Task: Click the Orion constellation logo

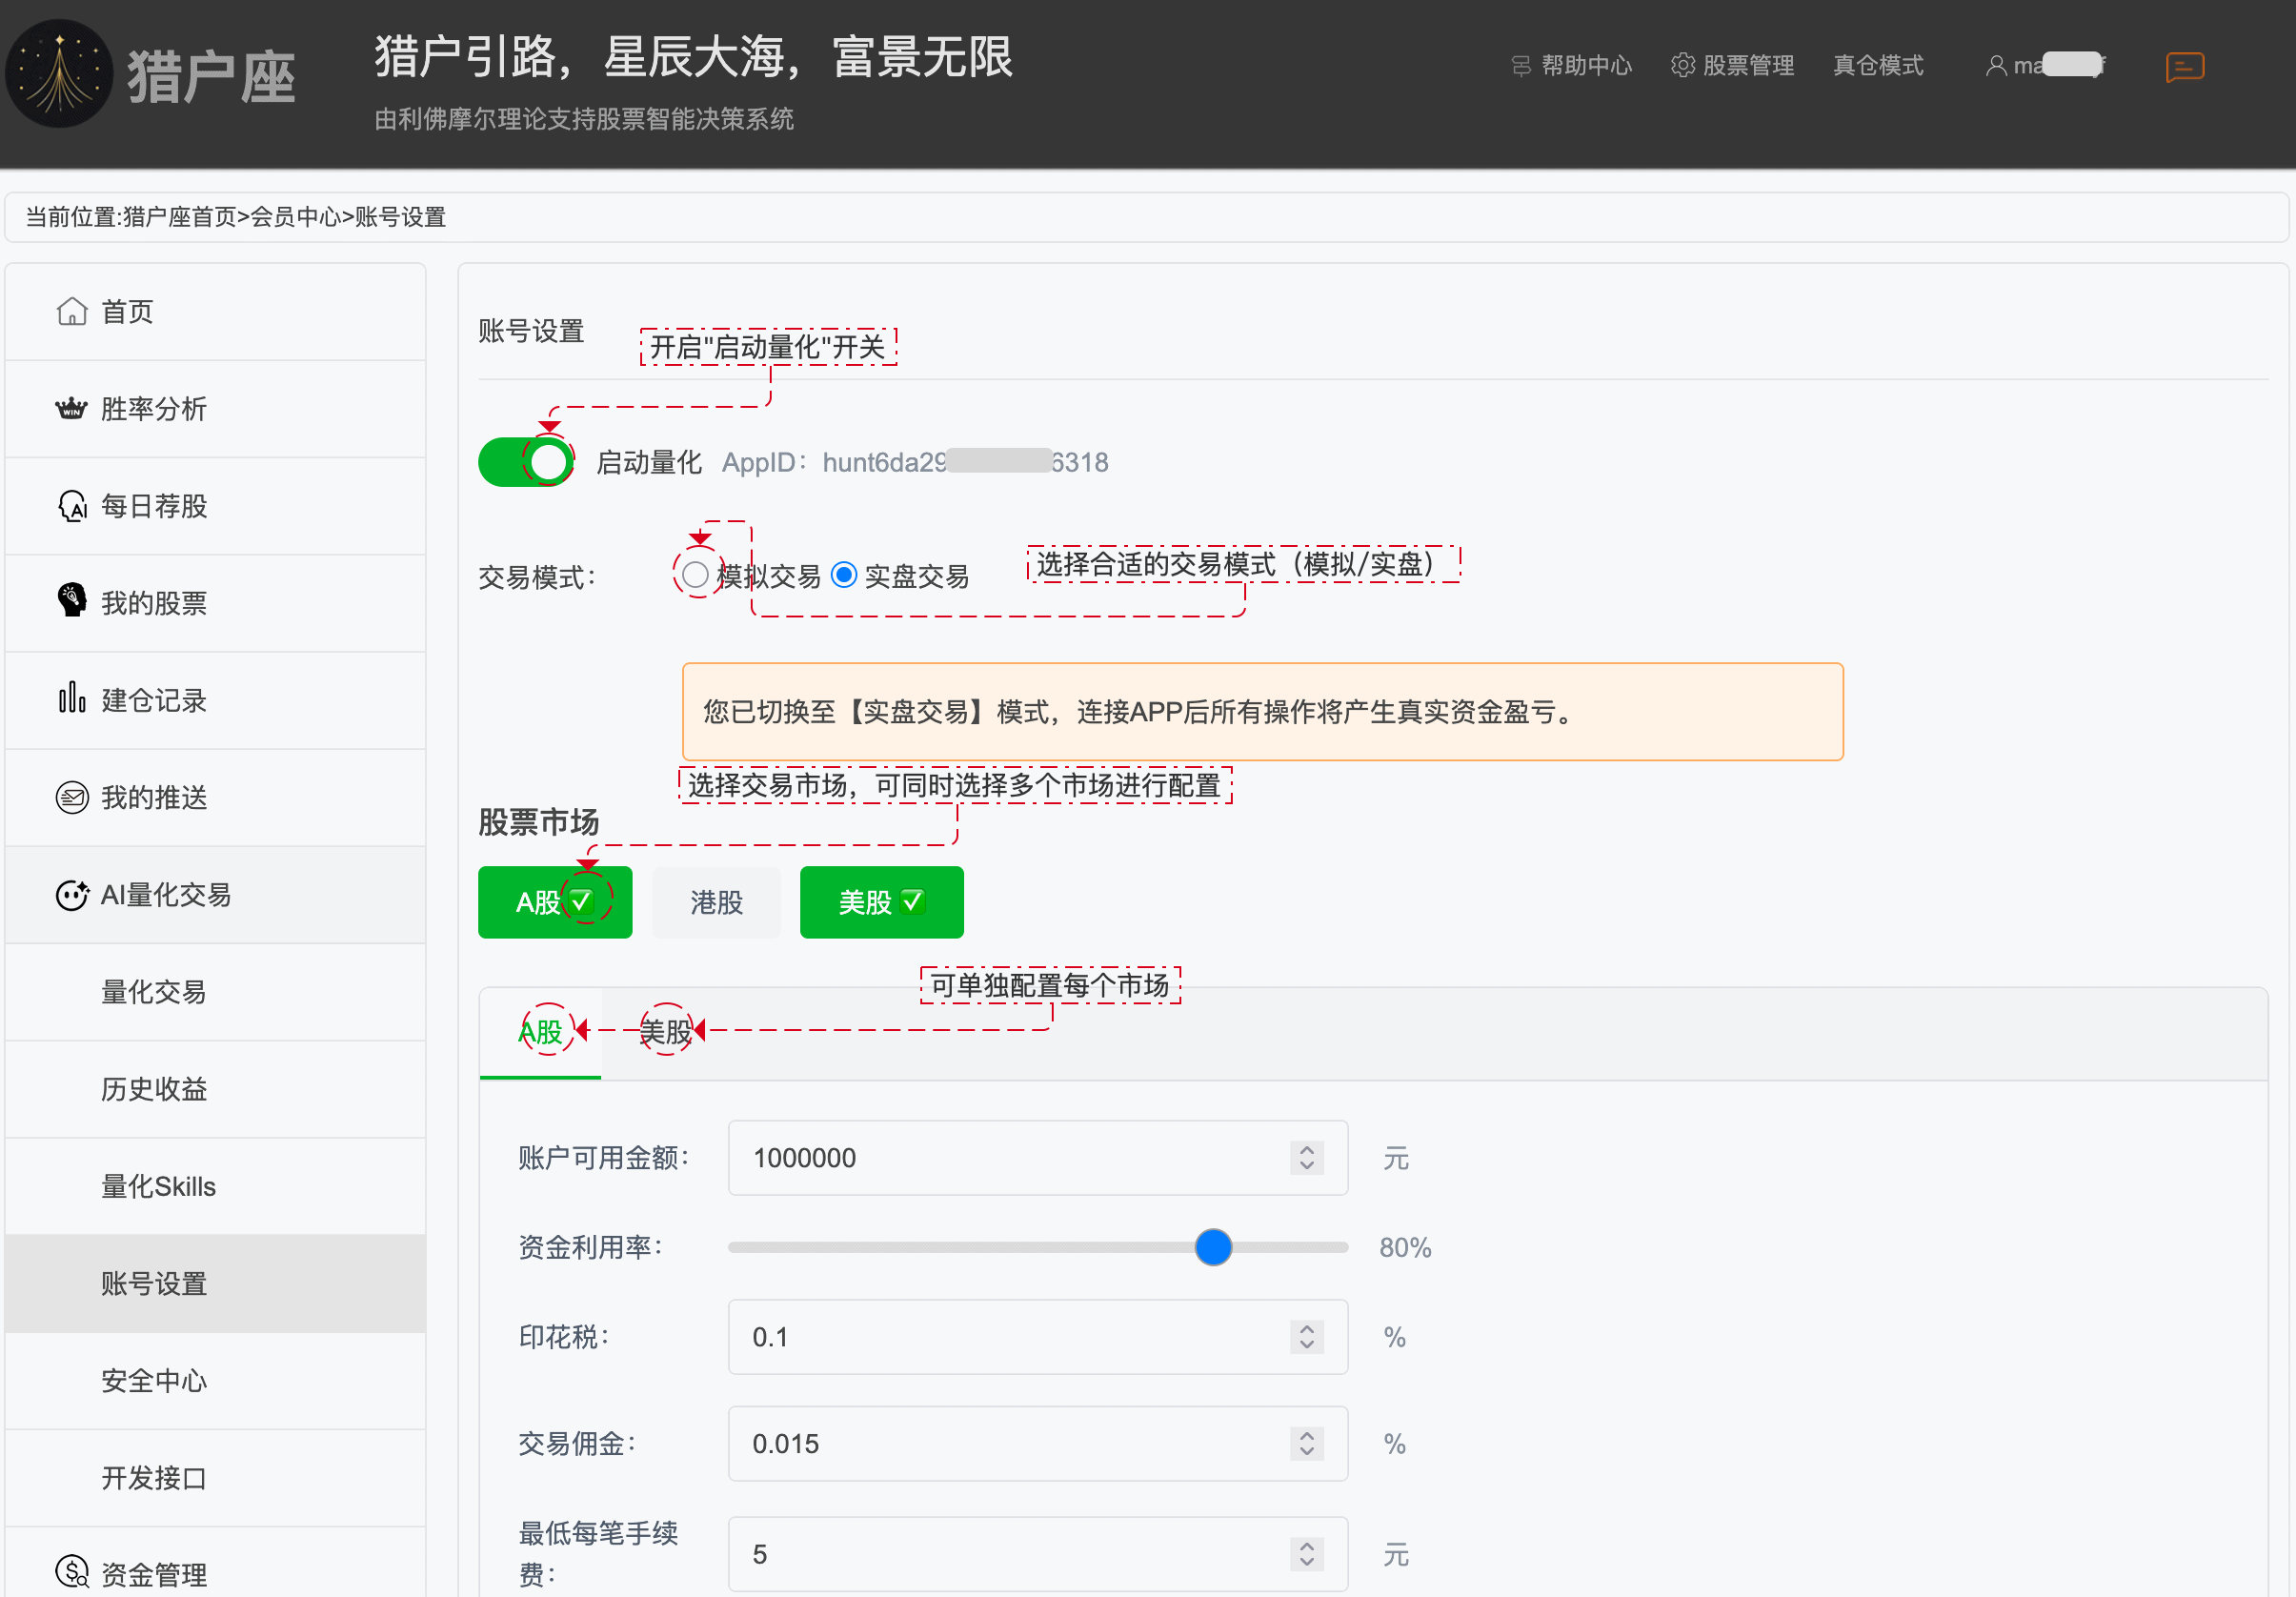Action: click(59, 74)
